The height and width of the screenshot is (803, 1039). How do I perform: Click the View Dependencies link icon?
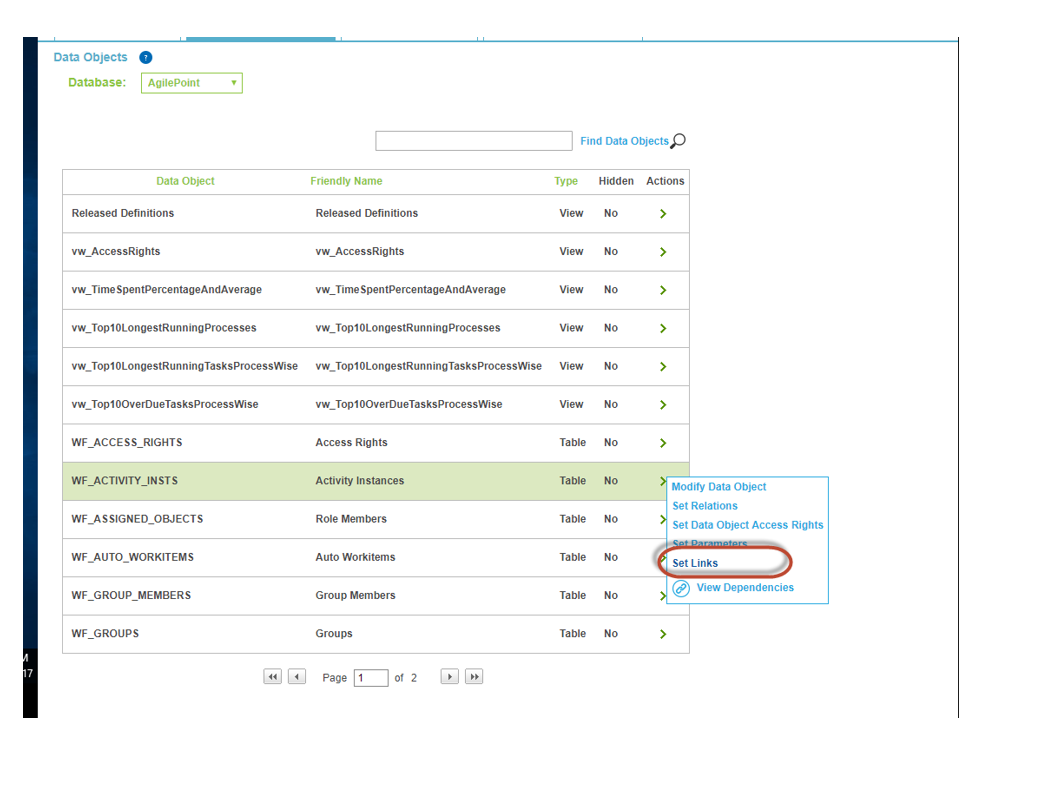point(681,589)
